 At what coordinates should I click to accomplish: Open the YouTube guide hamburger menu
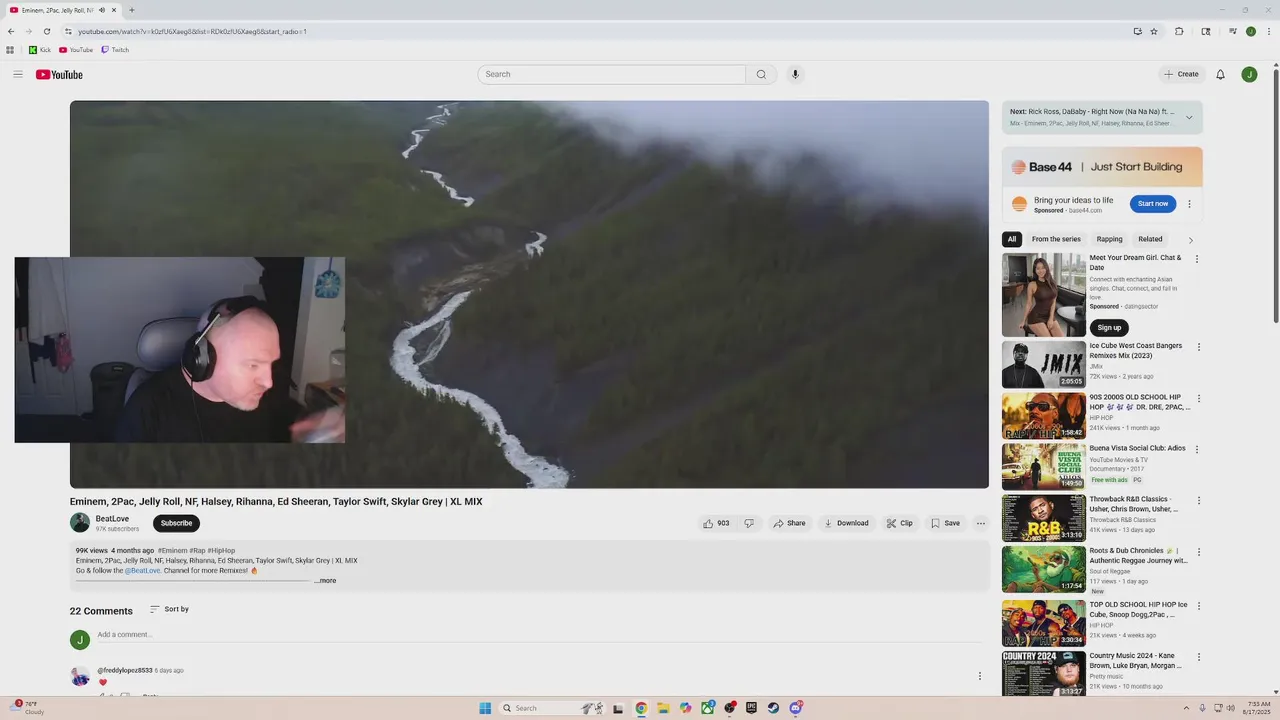(x=18, y=74)
